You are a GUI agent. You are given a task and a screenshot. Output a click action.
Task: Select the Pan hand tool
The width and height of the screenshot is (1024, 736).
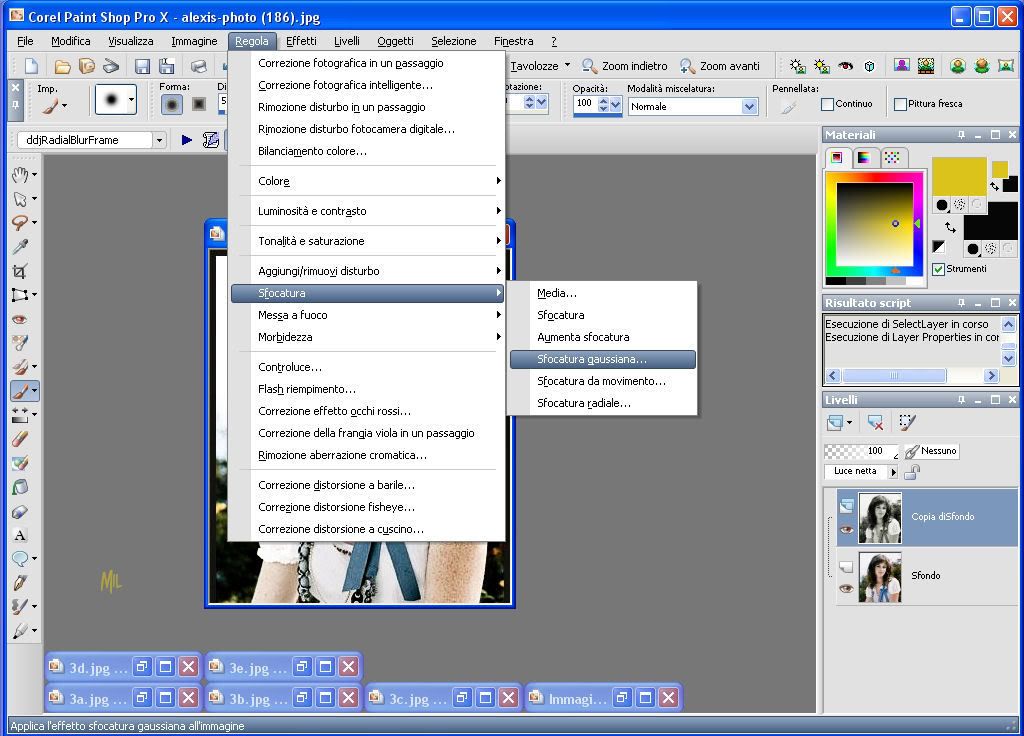click(x=20, y=174)
